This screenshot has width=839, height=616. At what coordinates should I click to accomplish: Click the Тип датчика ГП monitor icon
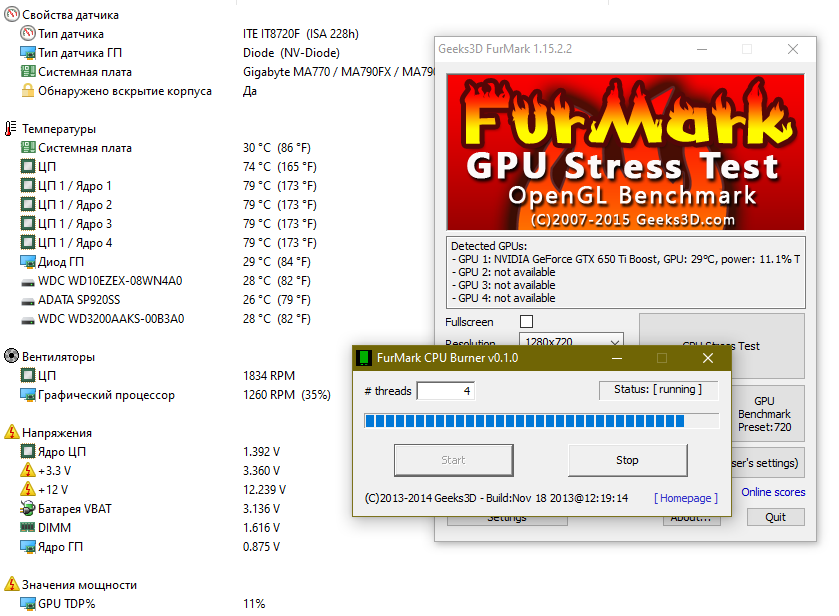pyautogui.click(x=28, y=53)
